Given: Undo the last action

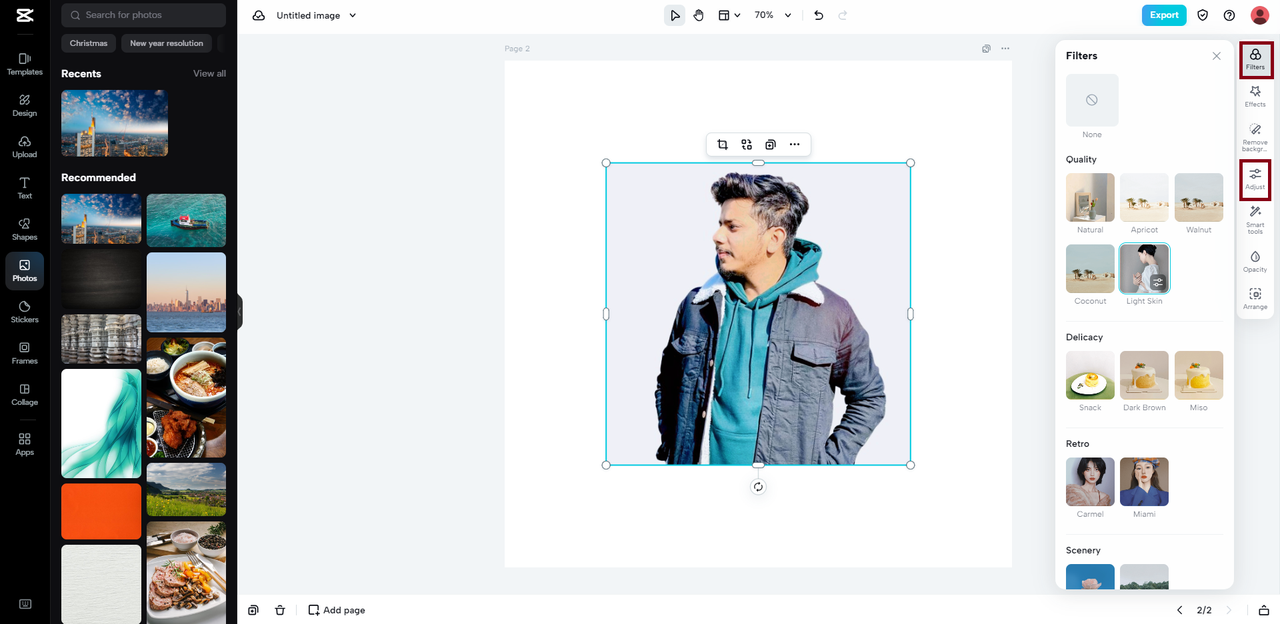Looking at the screenshot, I should pos(819,15).
